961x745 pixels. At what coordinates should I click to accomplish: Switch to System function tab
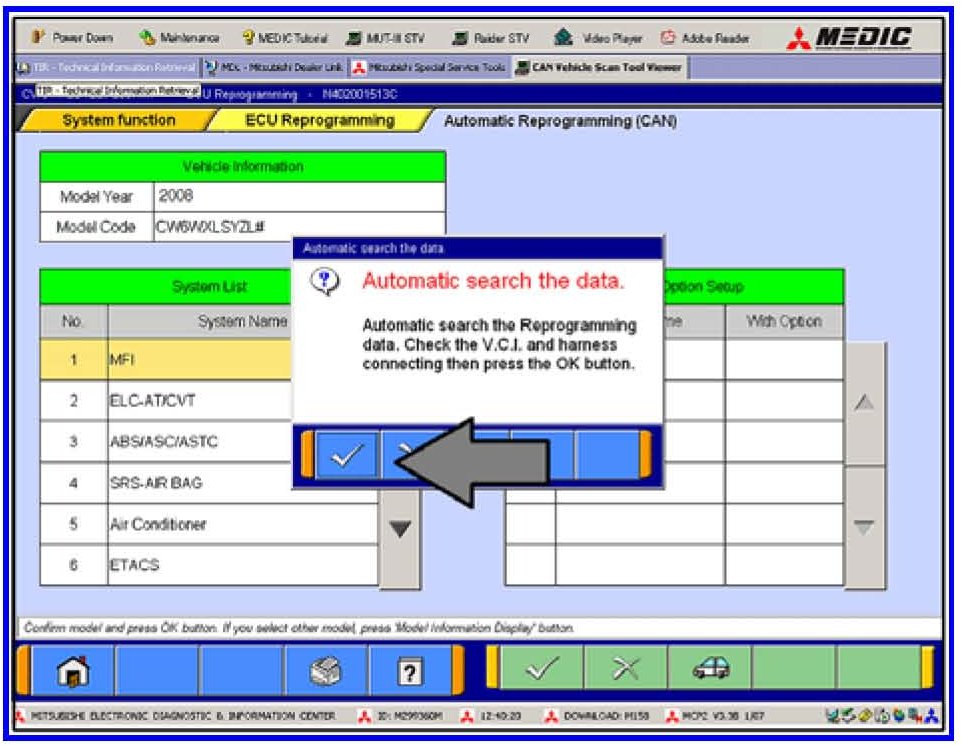point(118,121)
